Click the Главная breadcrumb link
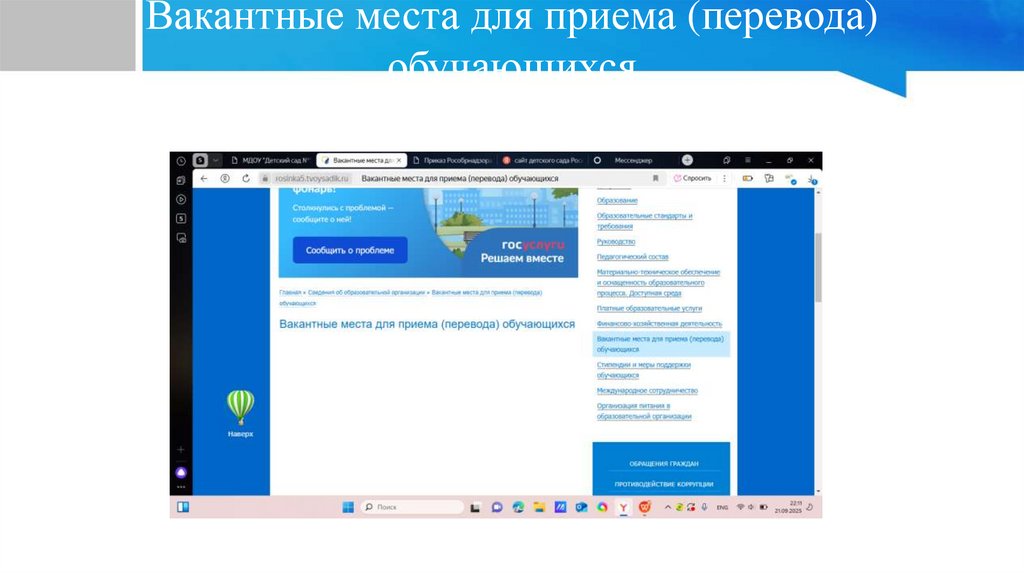1024x574 pixels. (290, 293)
